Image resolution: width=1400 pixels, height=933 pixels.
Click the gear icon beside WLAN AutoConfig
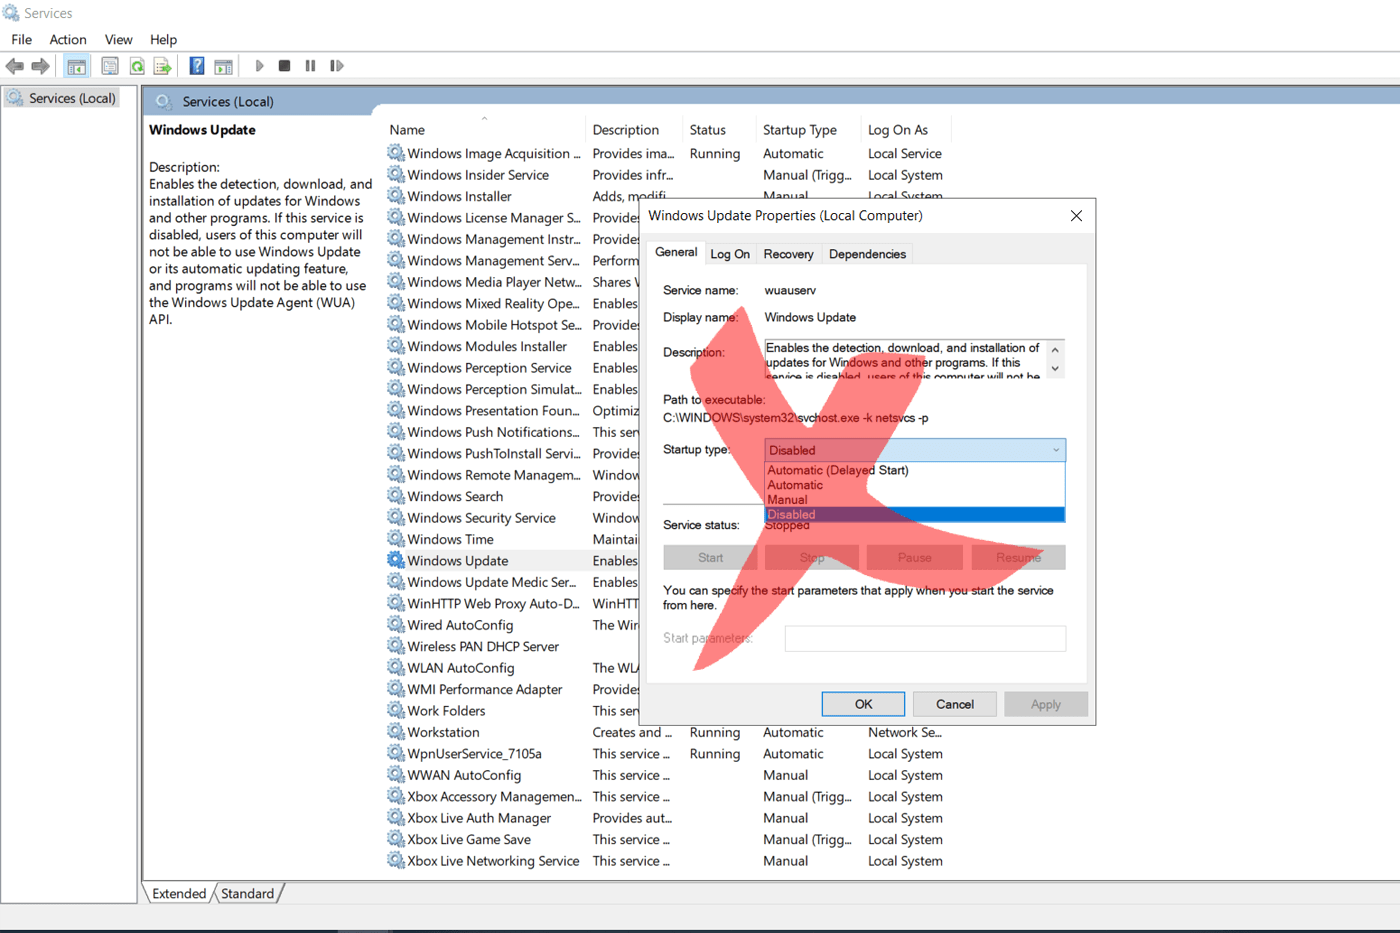pyautogui.click(x=396, y=667)
